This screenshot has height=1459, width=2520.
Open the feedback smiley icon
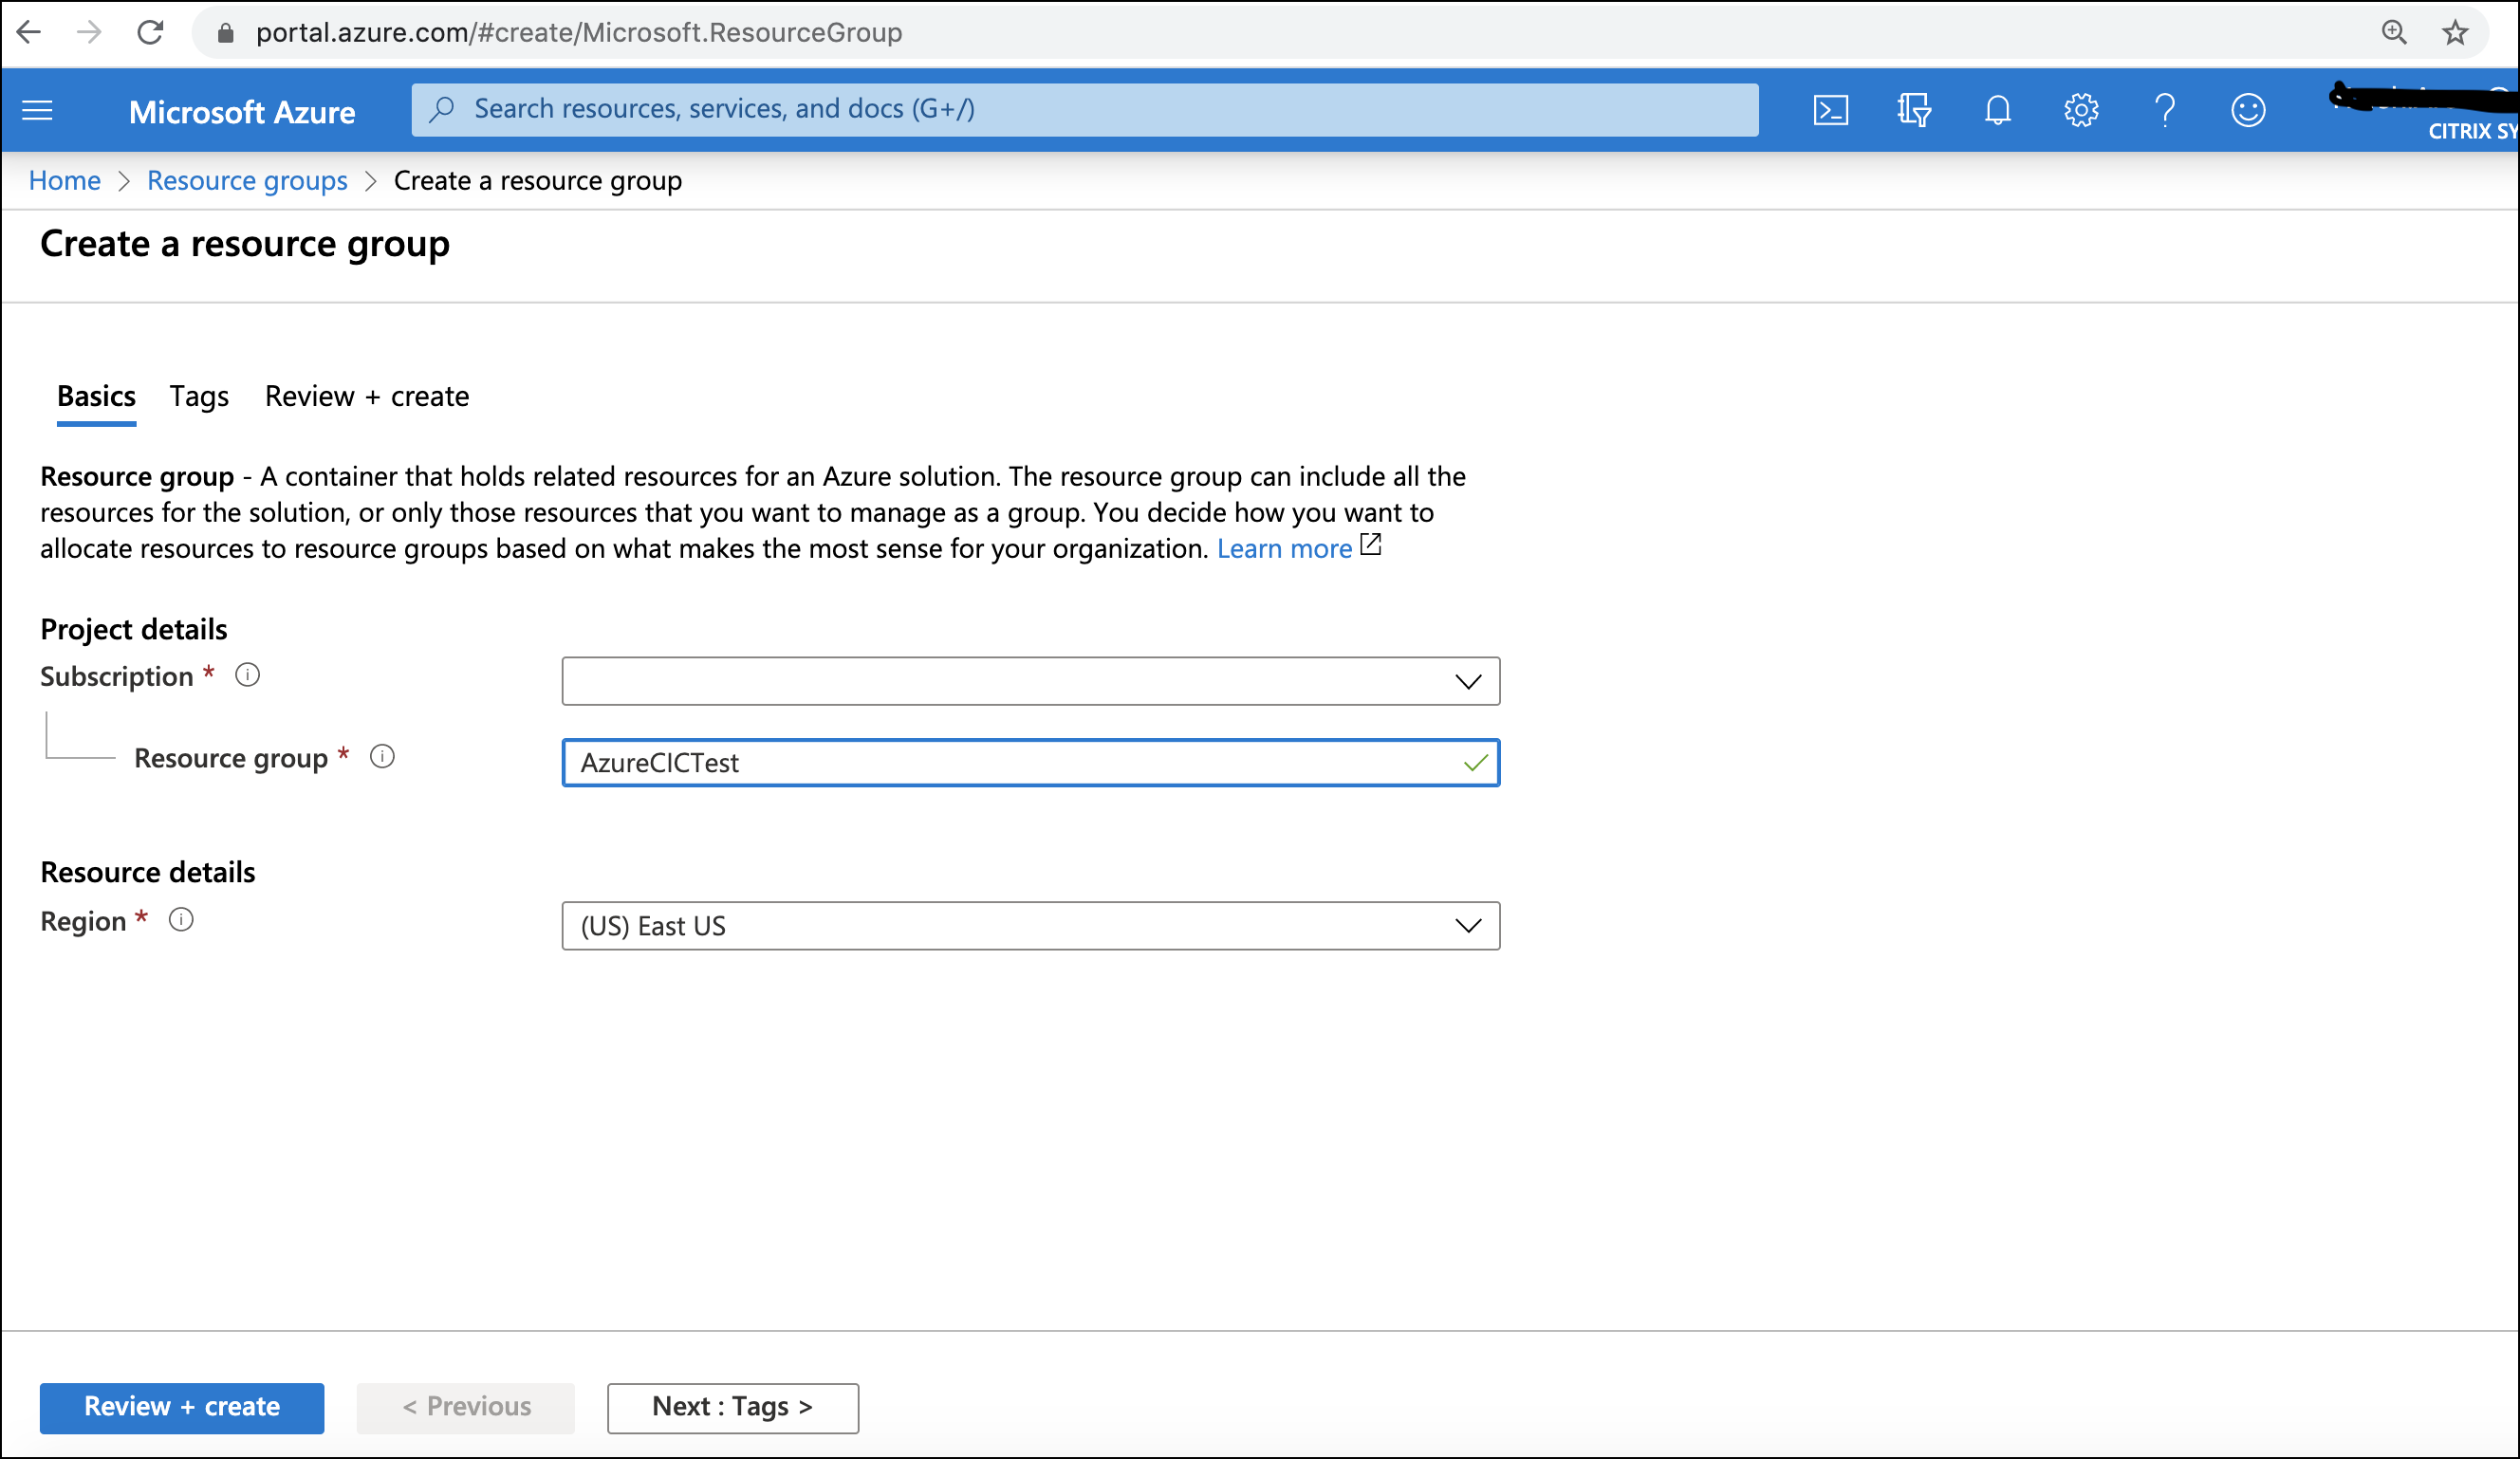pos(2248,110)
